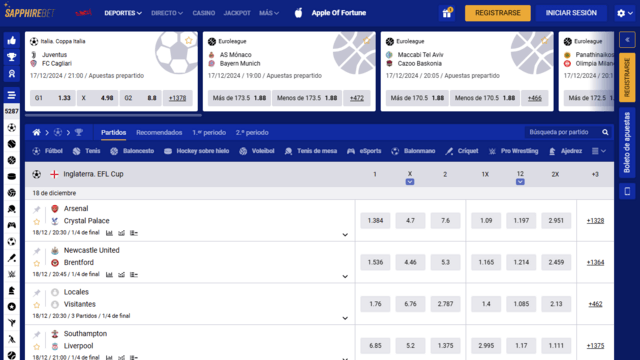Favorite the Southampton vs Liverpool match
The height and width of the screenshot is (360, 640).
(37, 347)
